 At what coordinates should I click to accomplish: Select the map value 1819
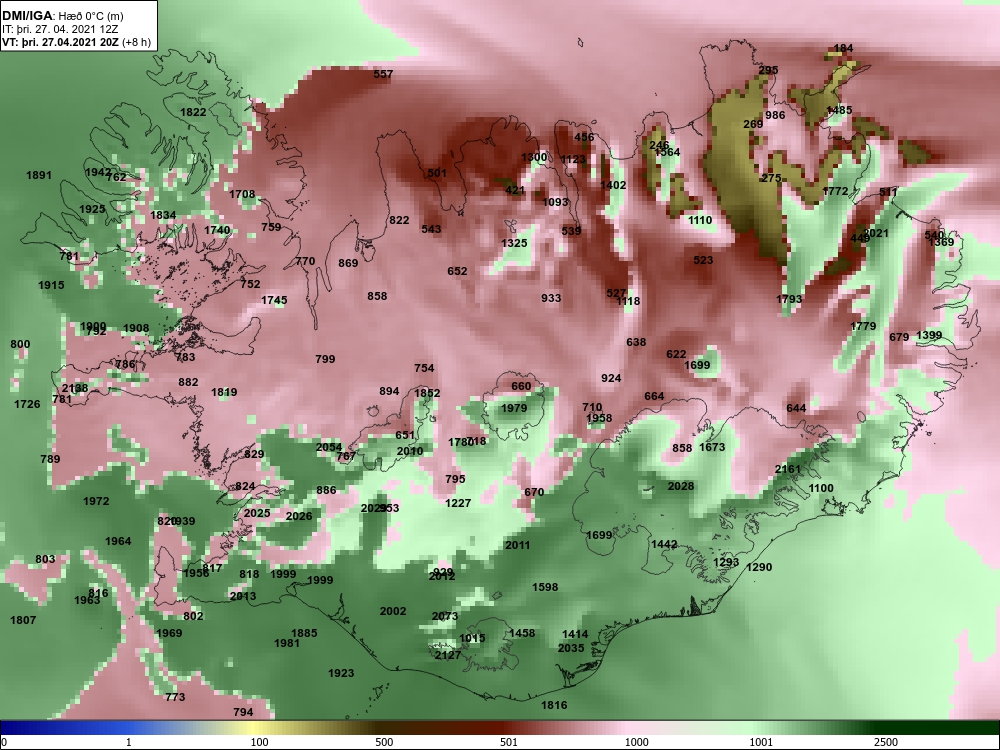click(224, 392)
